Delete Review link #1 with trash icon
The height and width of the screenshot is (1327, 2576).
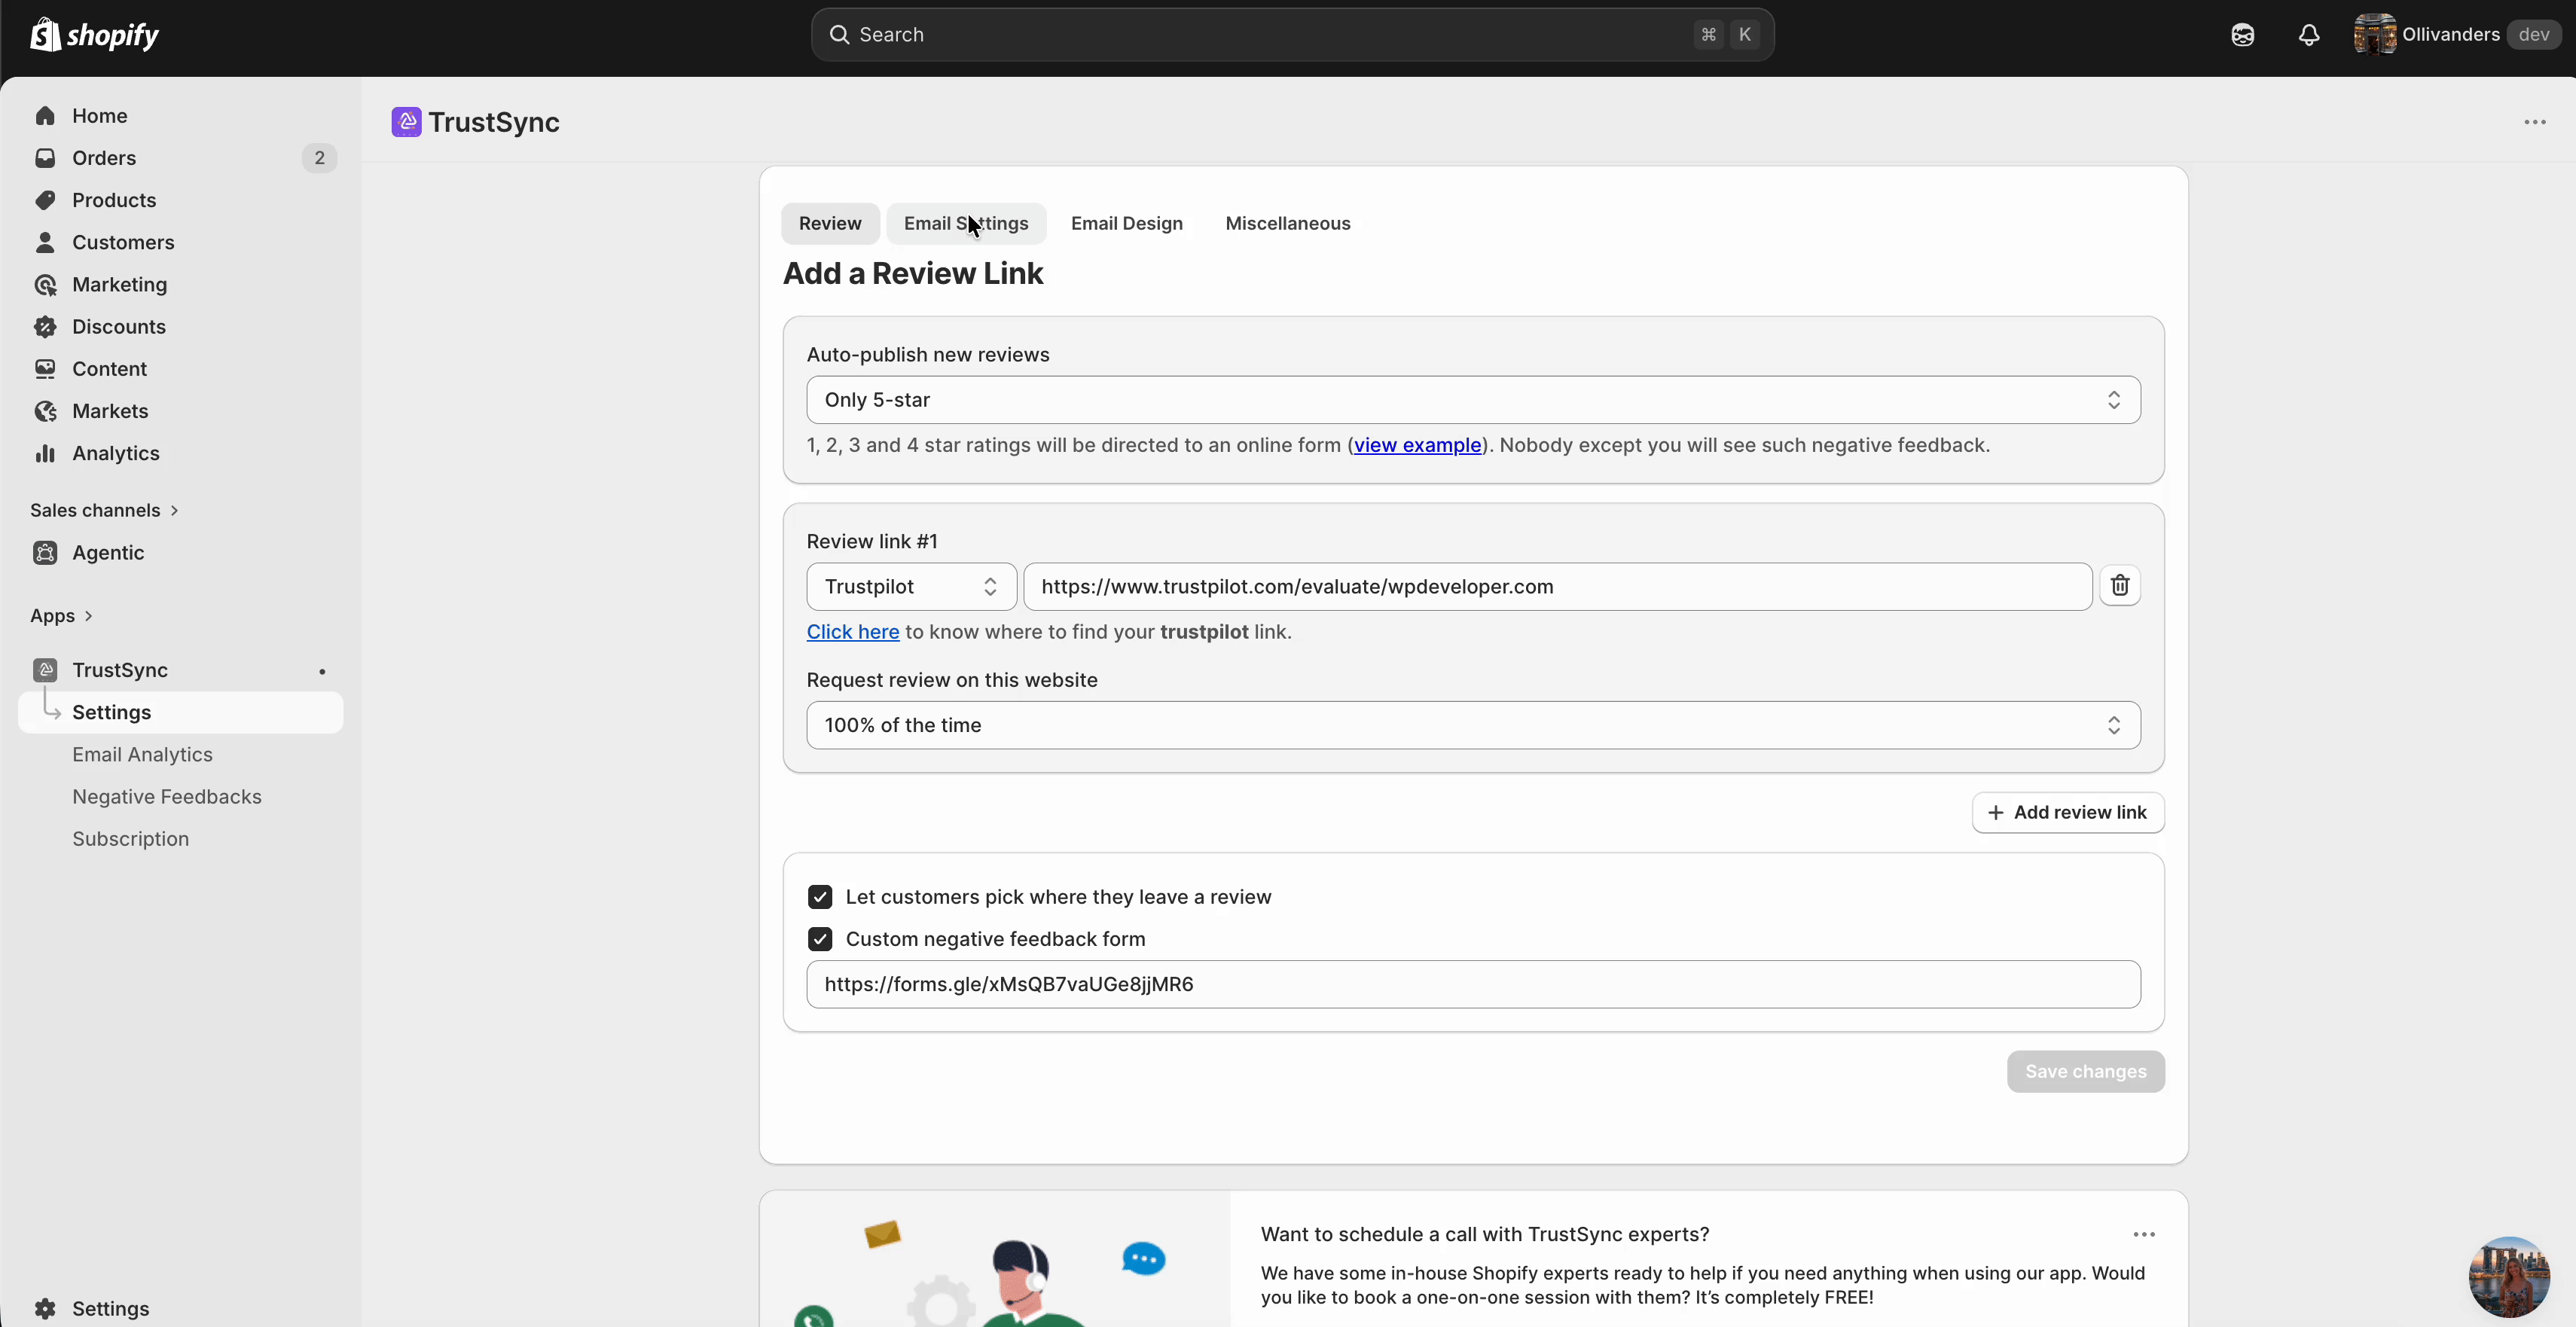(2120, 586)
